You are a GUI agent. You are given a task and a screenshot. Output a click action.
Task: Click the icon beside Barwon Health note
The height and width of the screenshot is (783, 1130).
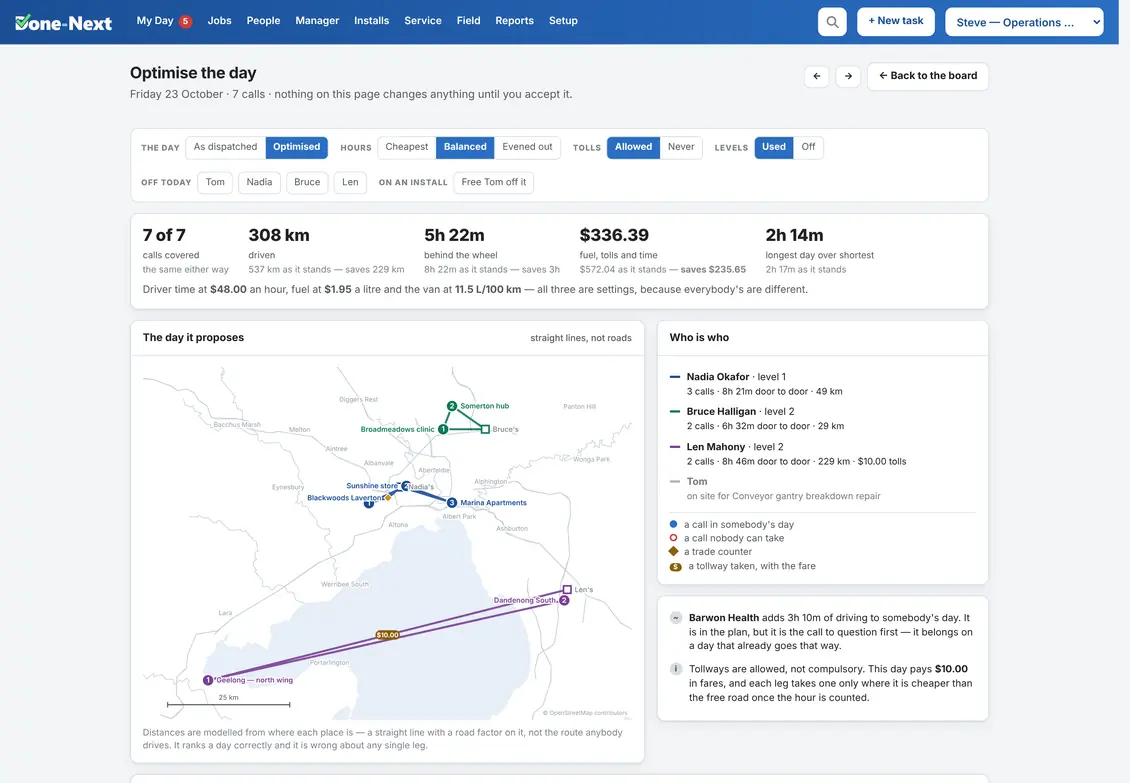coord(676,618)
